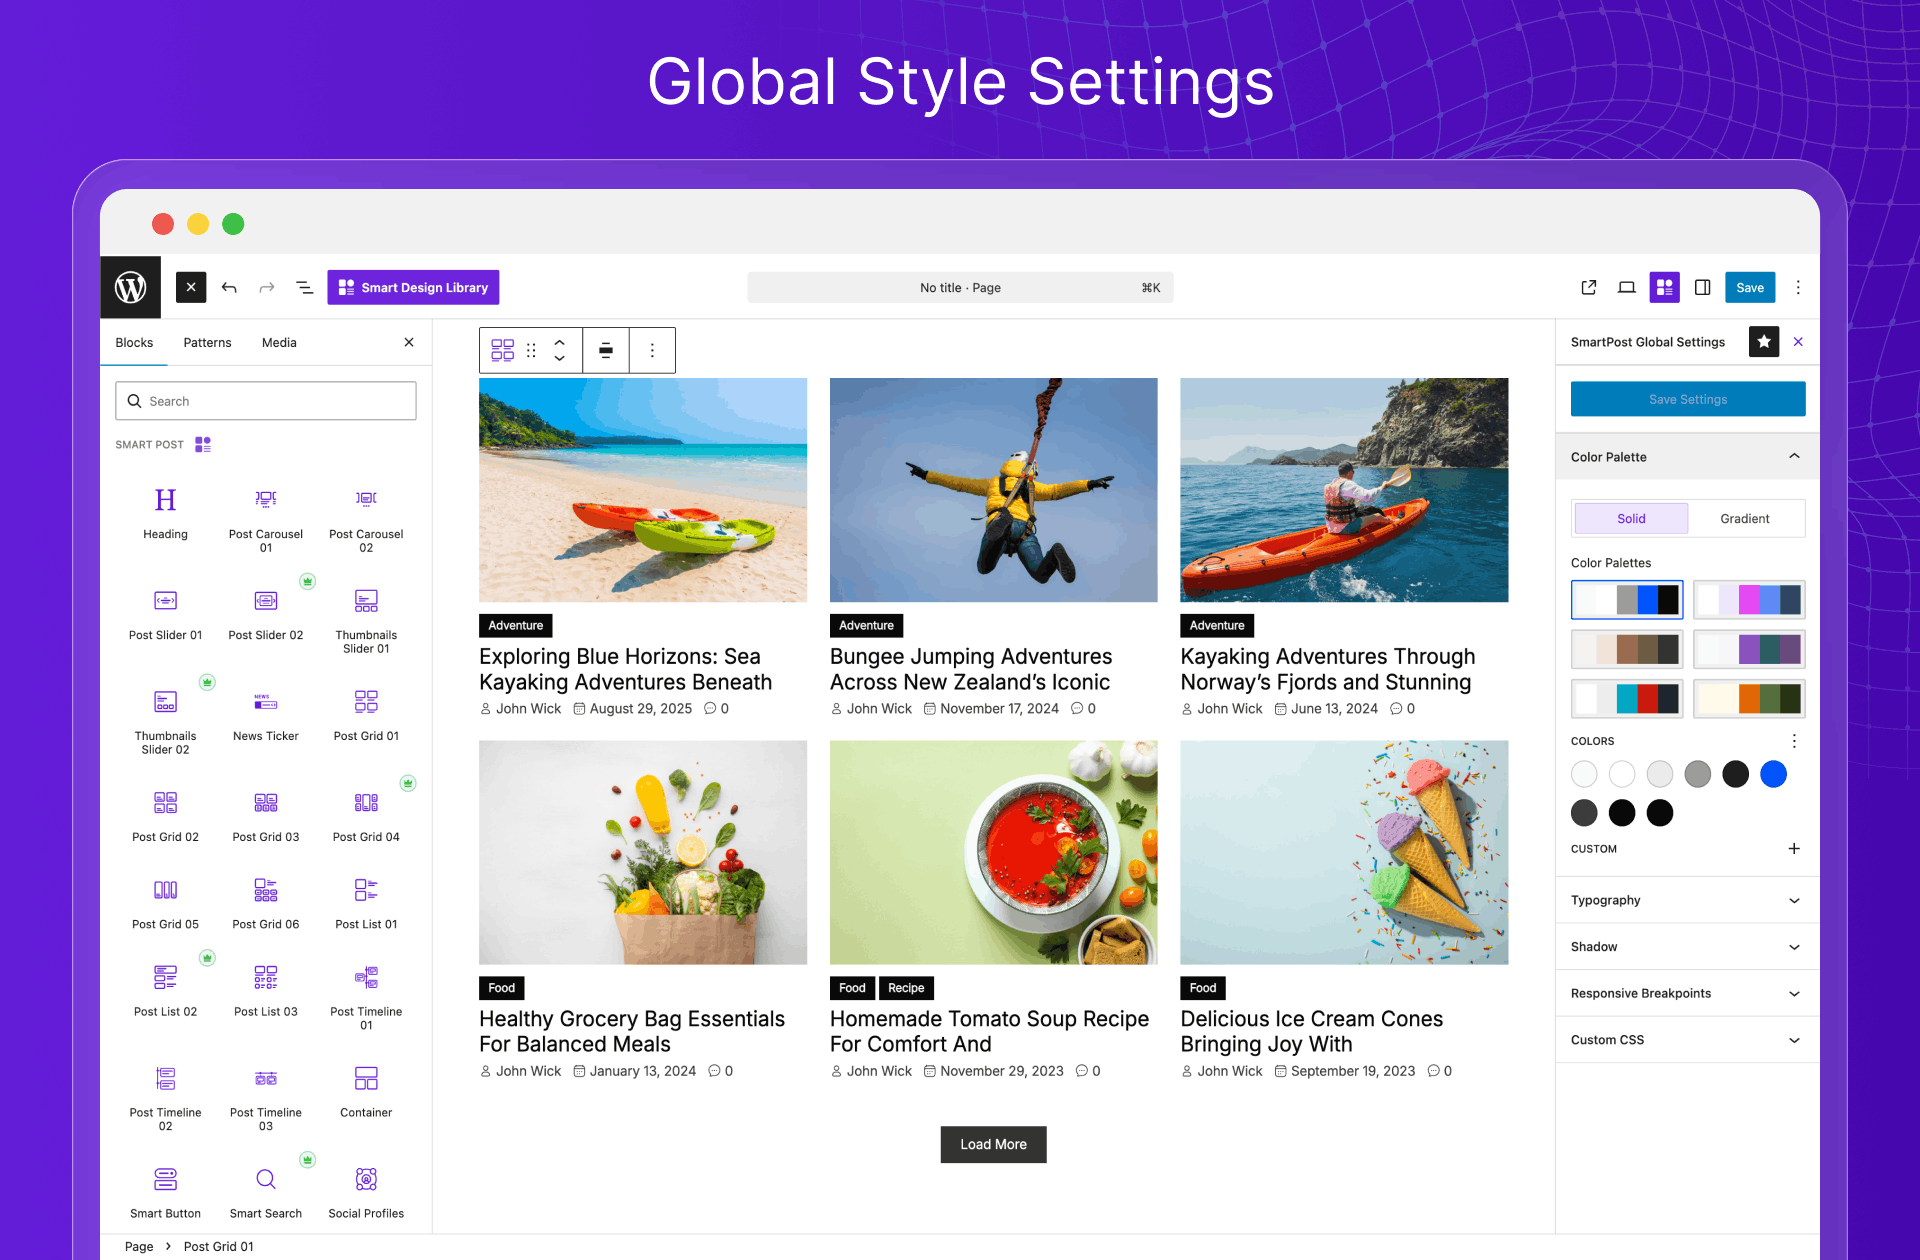Click the undo arrow in toolbar
The image size is (1920, 1260).
(229, 288)
